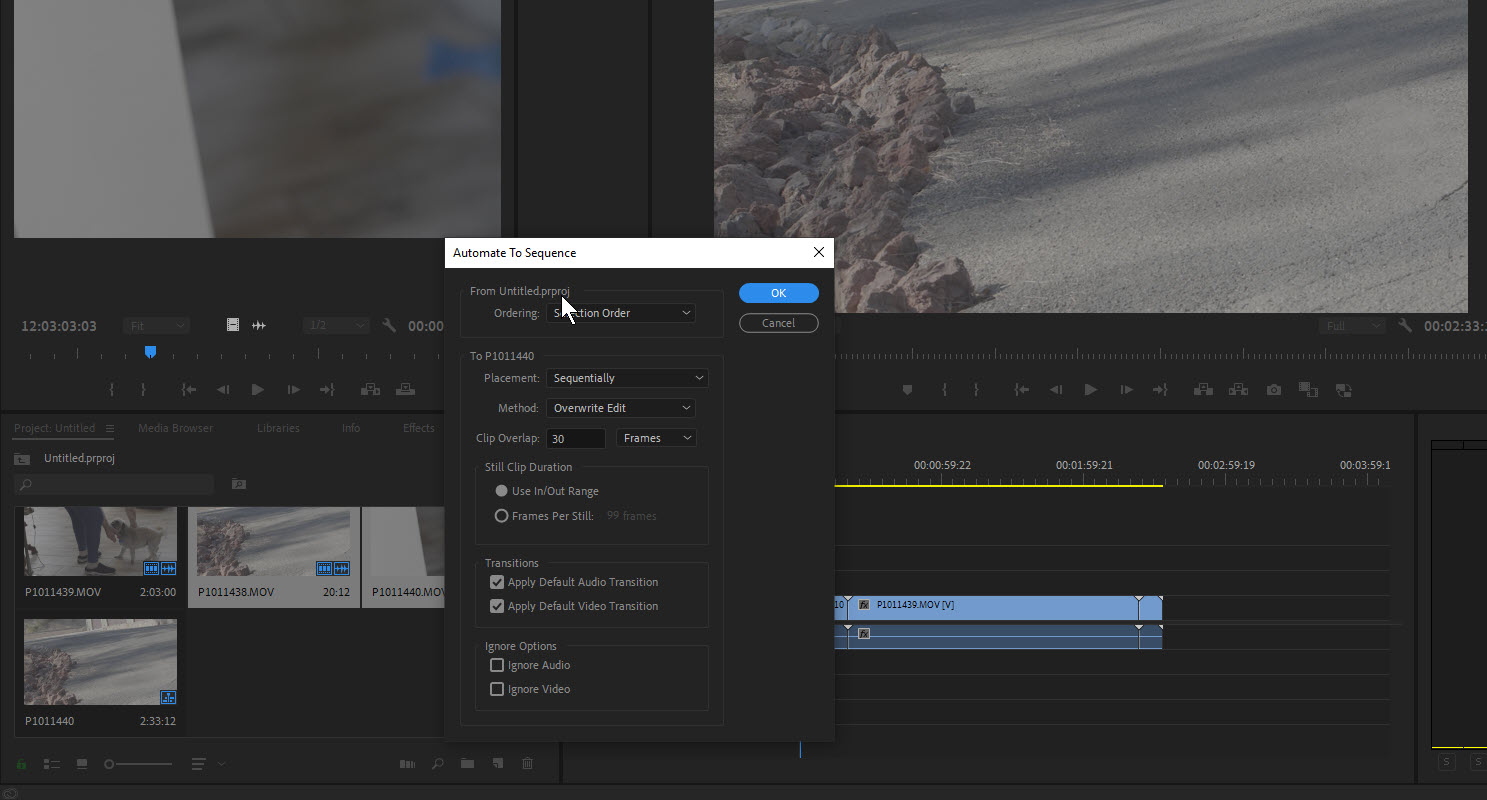Open the Placement dropdown set to Sequentially

coord(627,378)
